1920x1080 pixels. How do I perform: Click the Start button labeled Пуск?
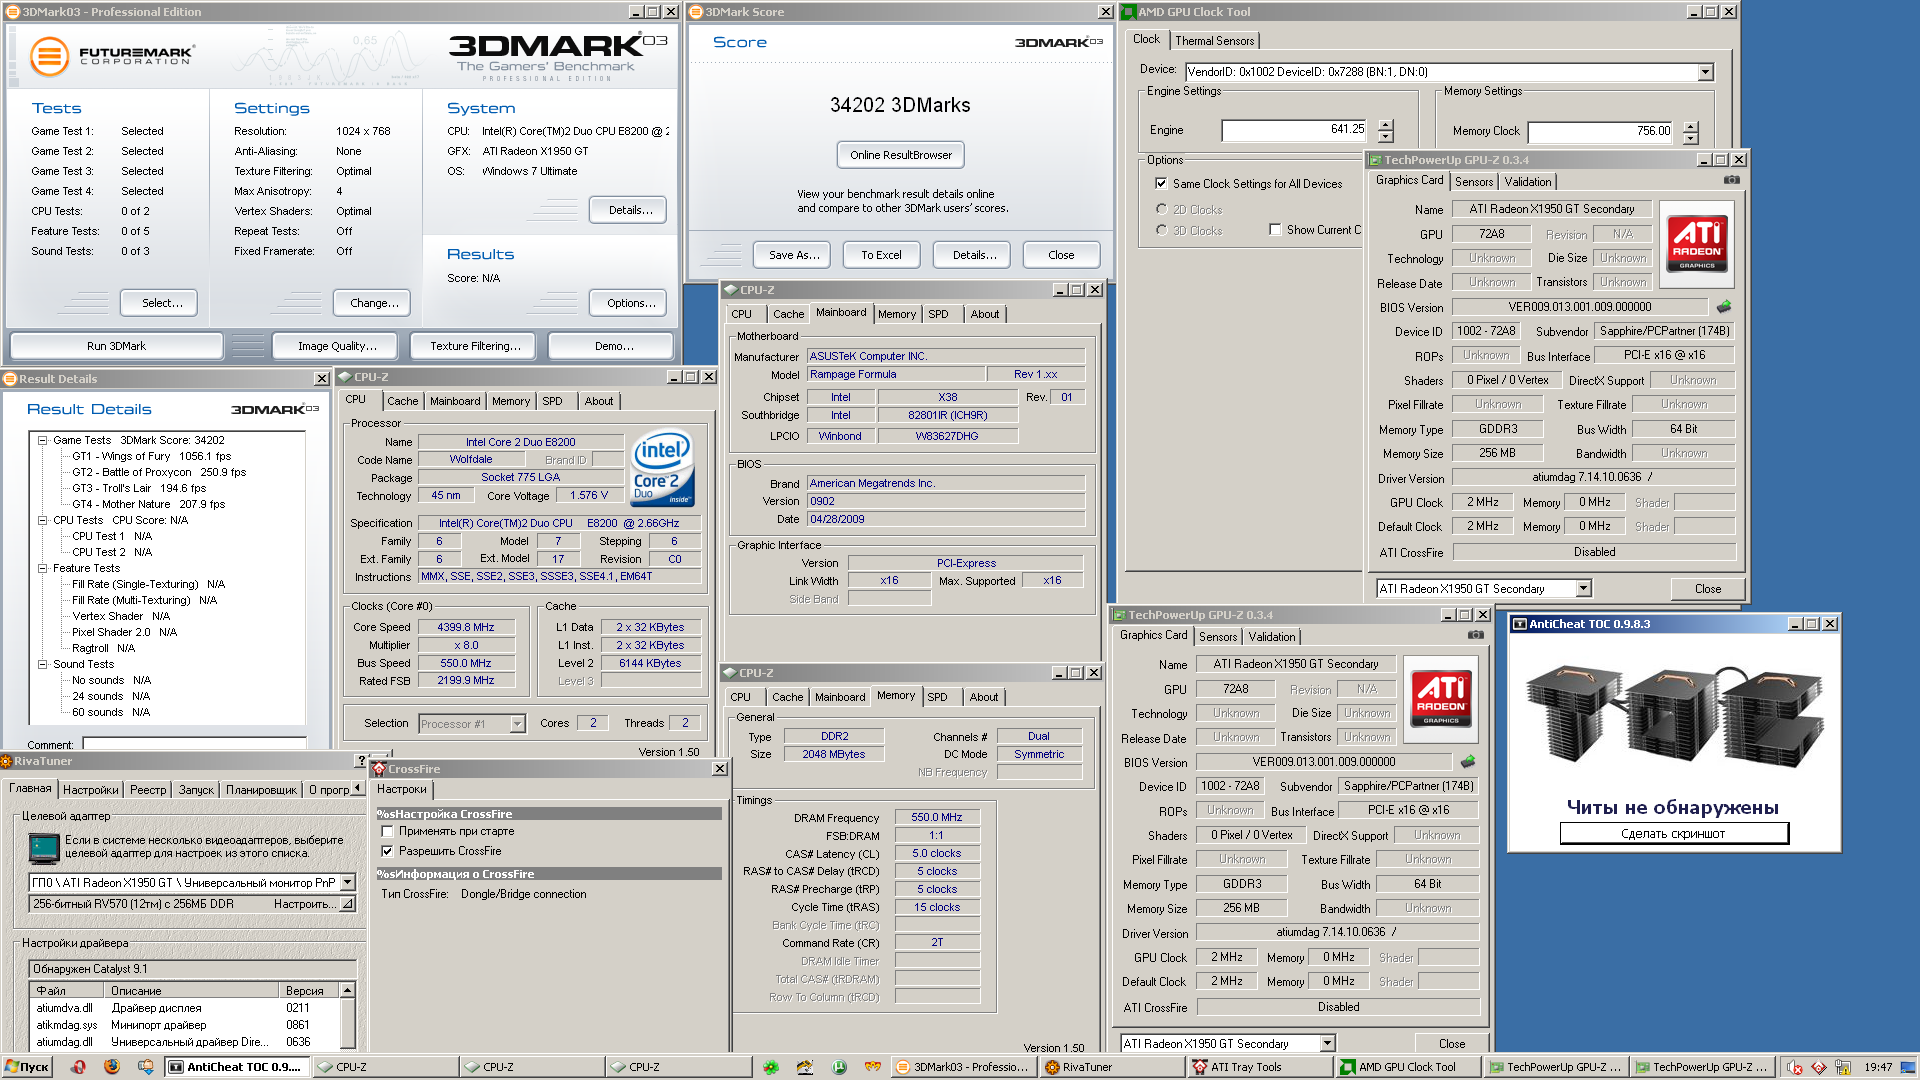coord(27,1067)
